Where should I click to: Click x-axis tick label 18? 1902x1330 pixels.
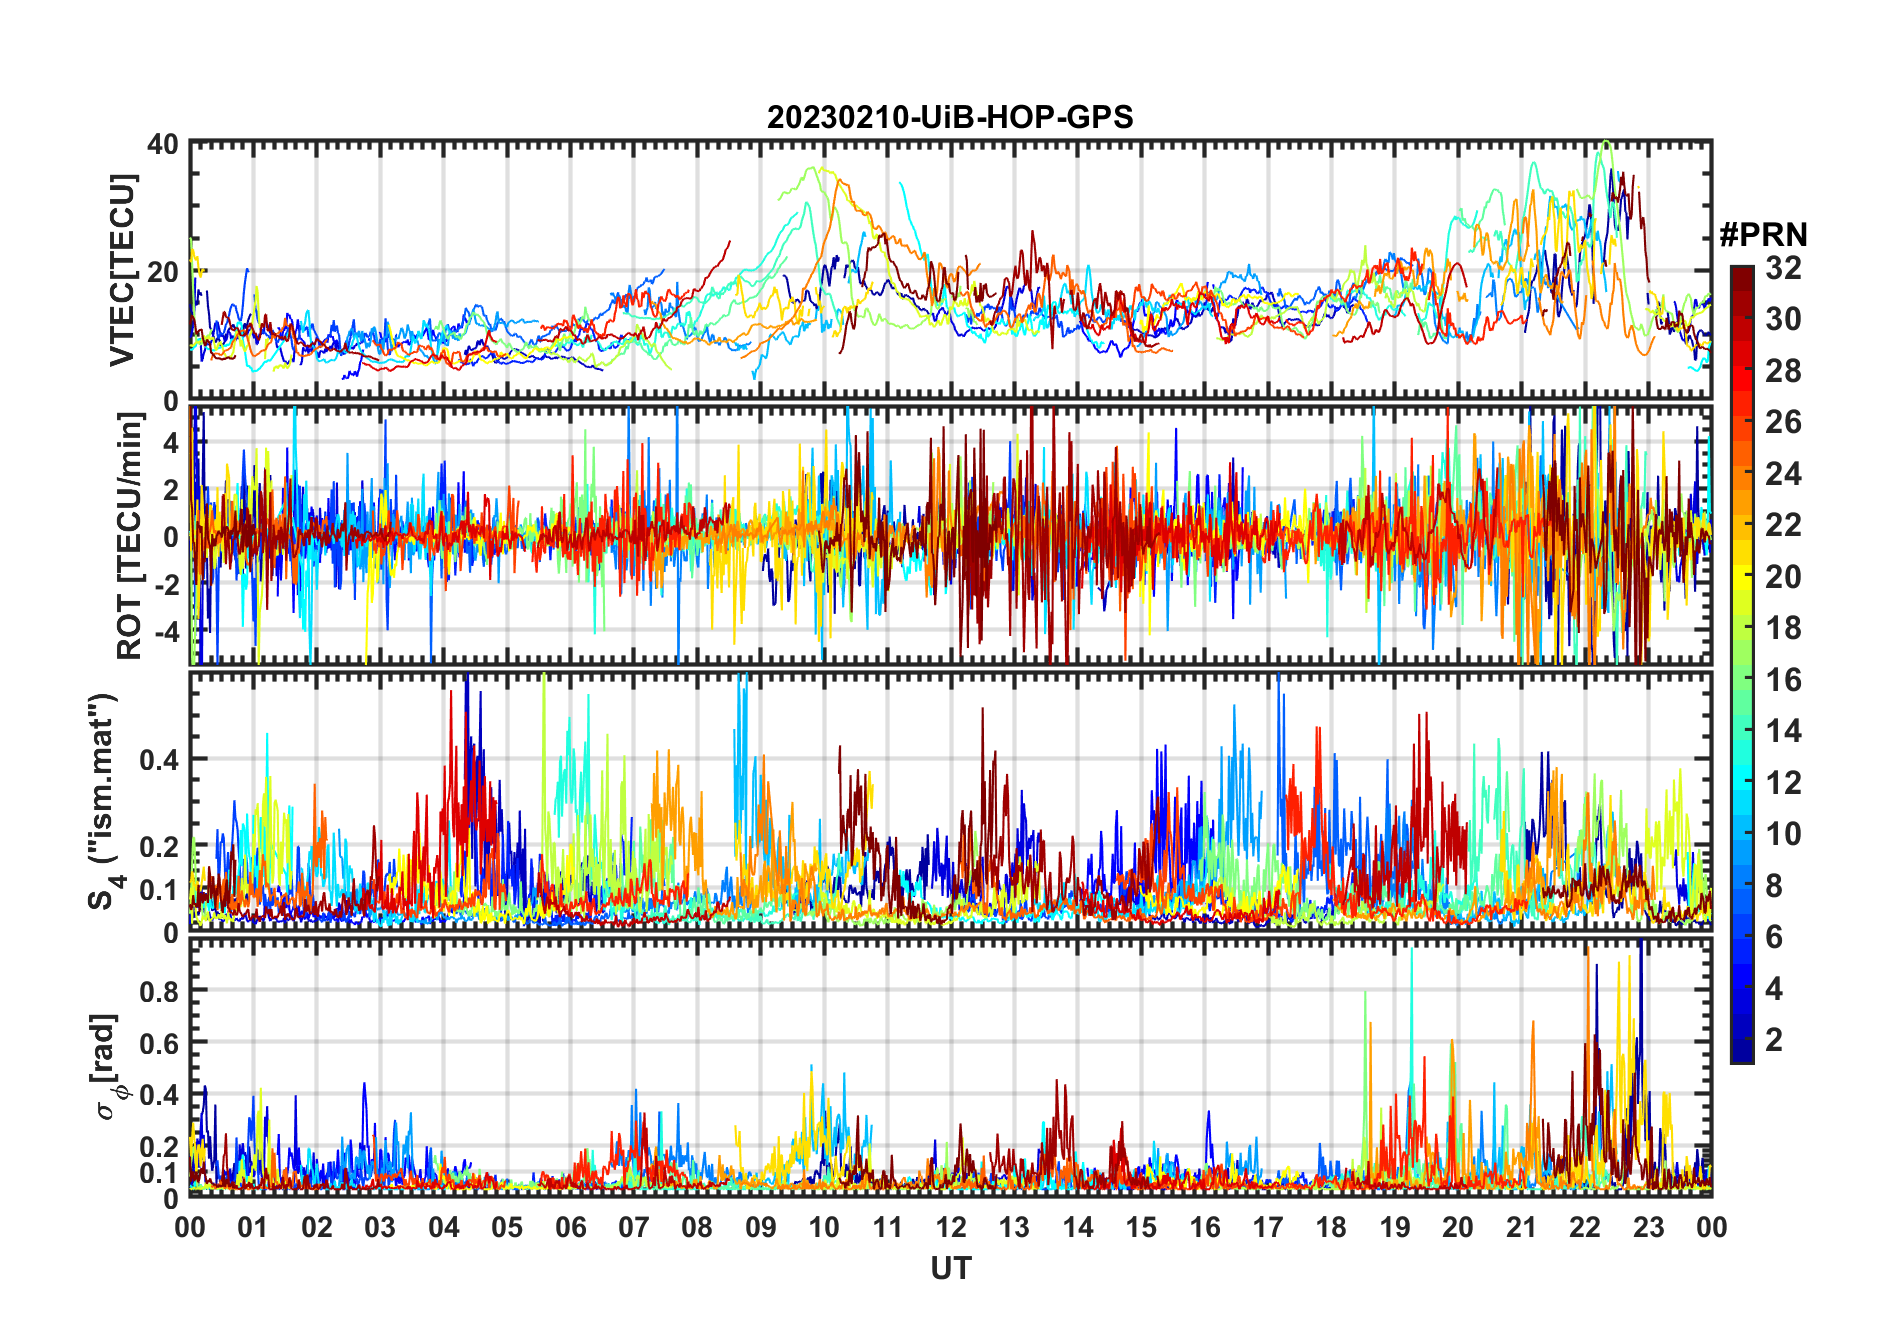click(1331, 1227)
